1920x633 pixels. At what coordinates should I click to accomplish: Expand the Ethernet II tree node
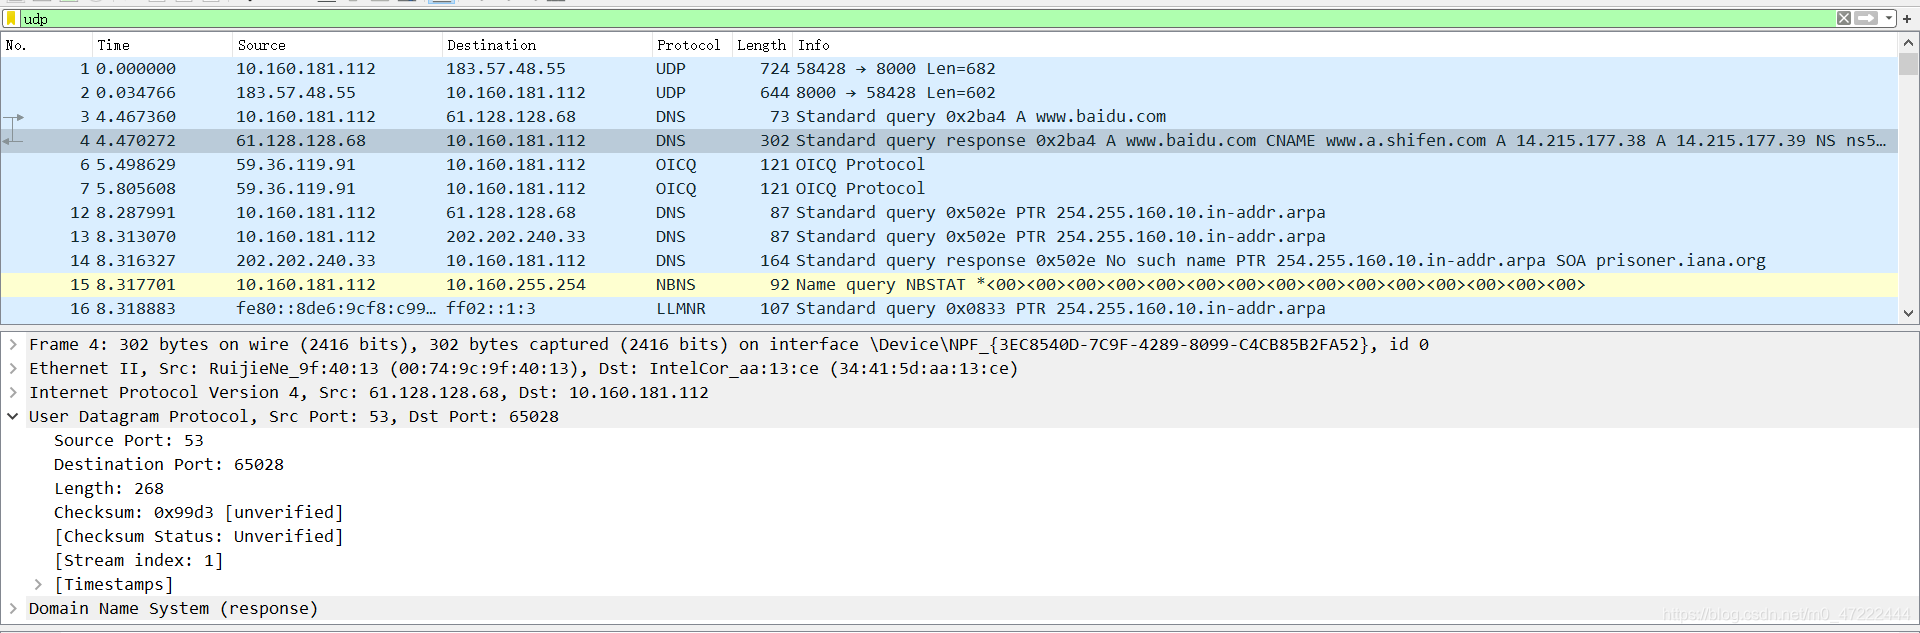(13, 368)
